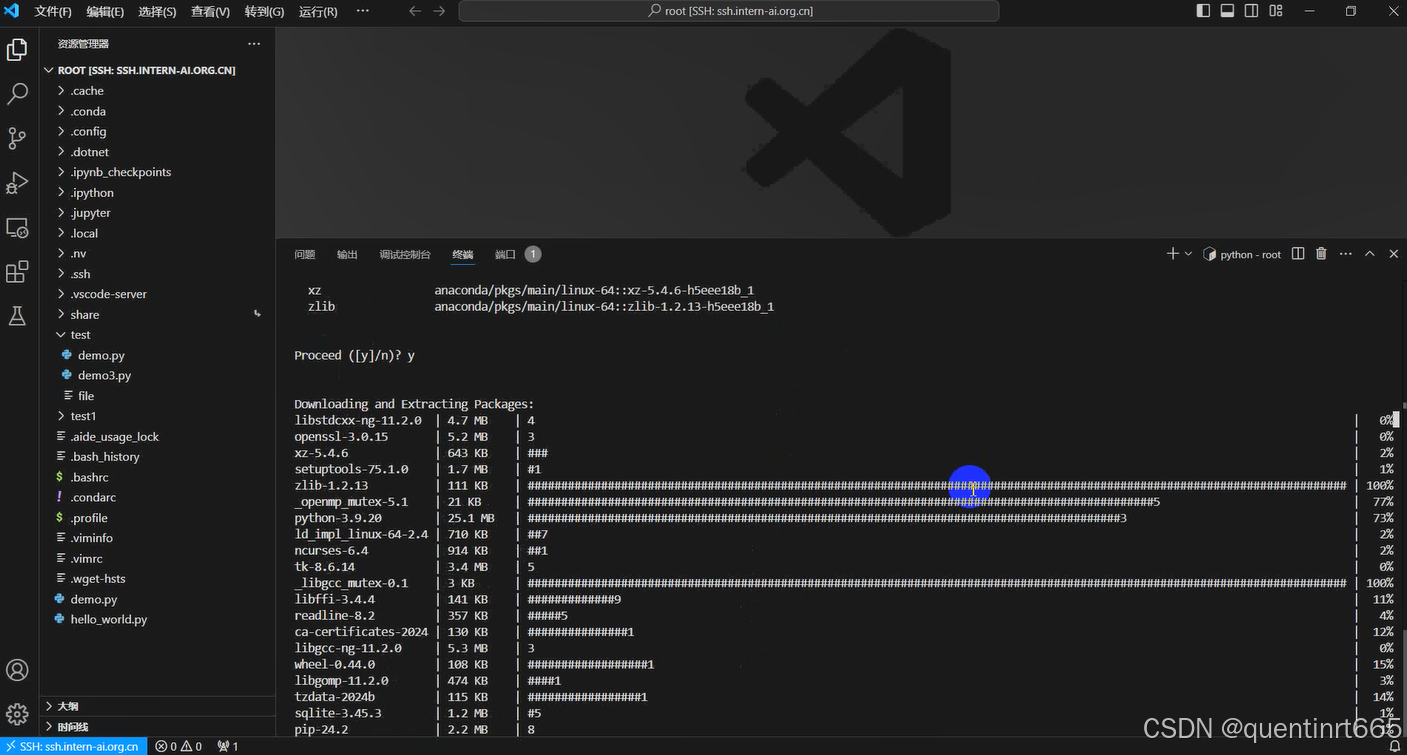Screen dimensions: 1407x755
Task: Go back with the navigation arrow
Action: coord(415,11)
